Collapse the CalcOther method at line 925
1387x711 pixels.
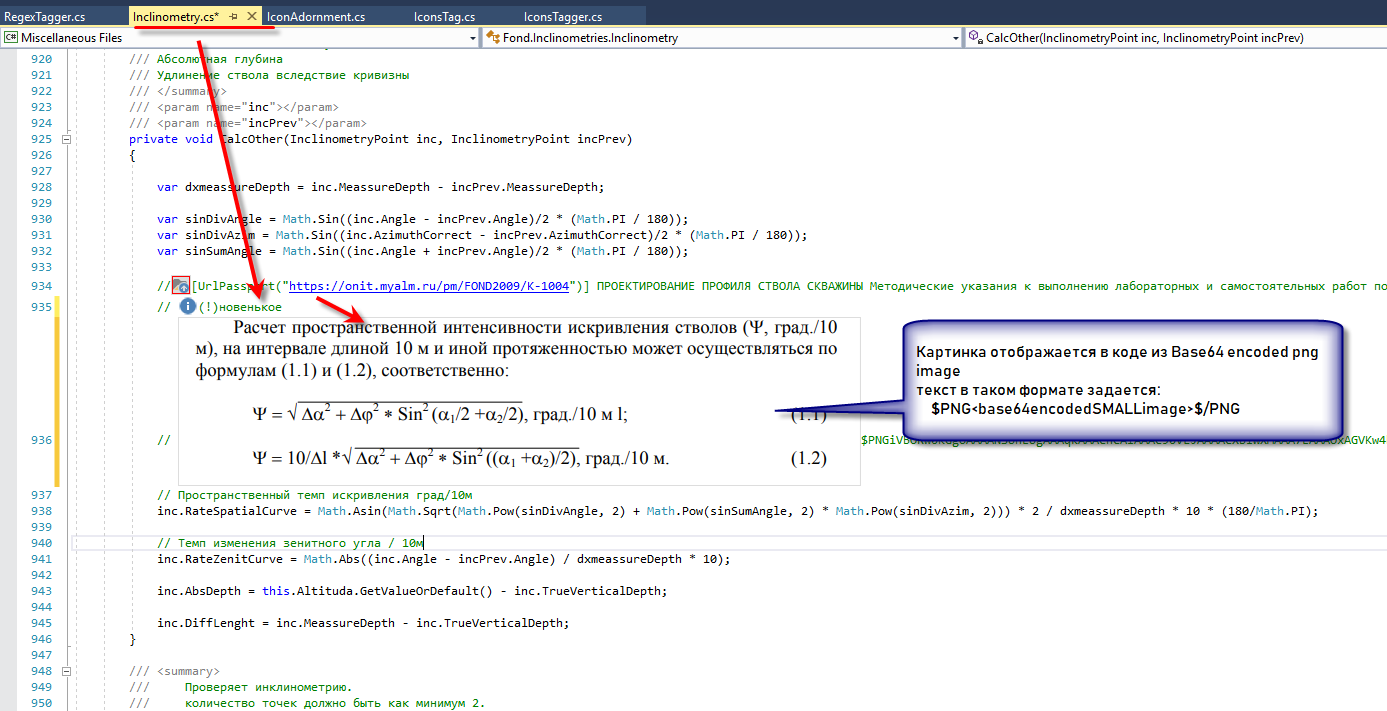tap(67, 139)
